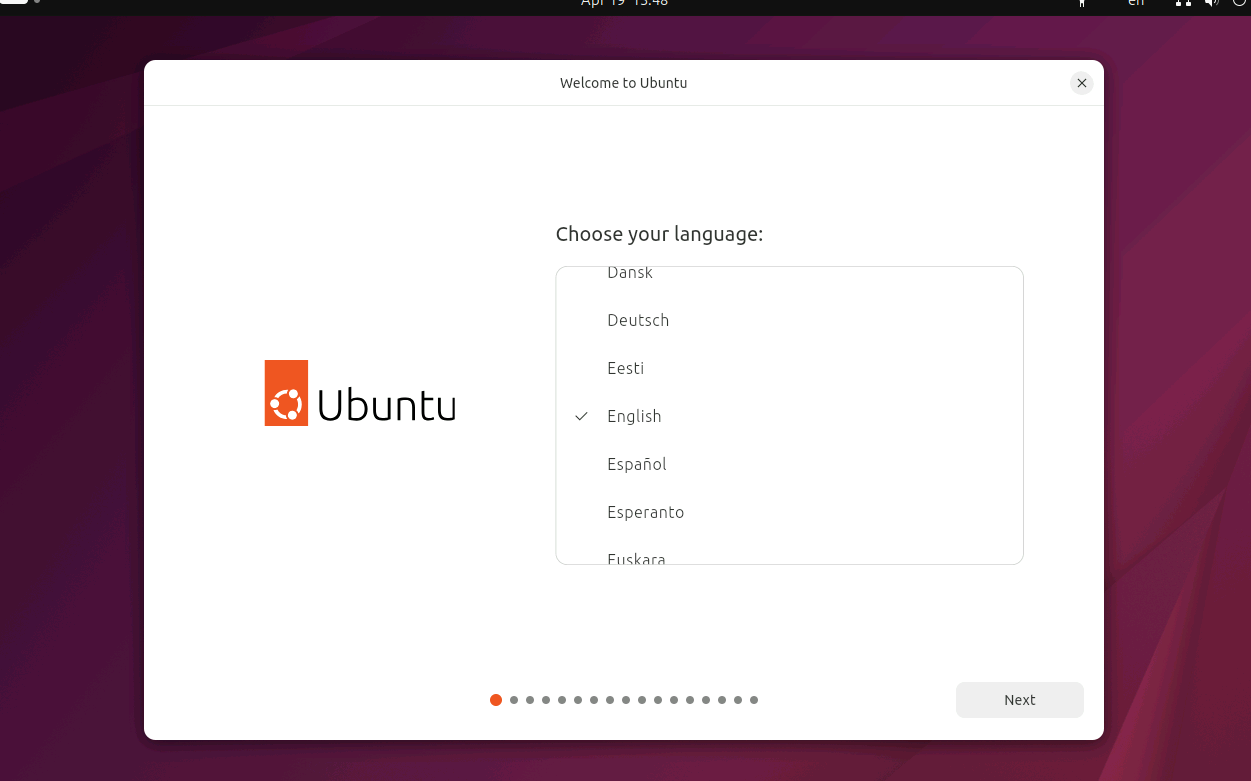The width and height of the screenshot is (1251, 781).
Task: Click Eesti in the language list
Action: click(x=625, y=368)
